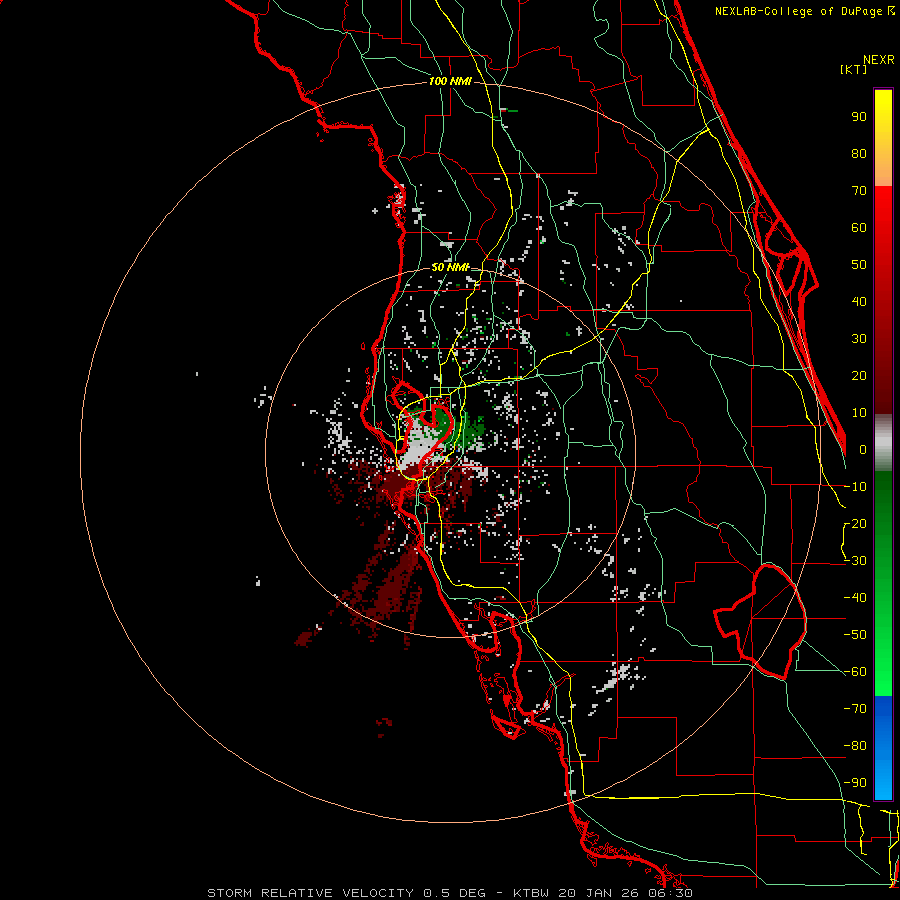
Task: Click the "0" value on the velocity scale
Action: tap(863, 449)
